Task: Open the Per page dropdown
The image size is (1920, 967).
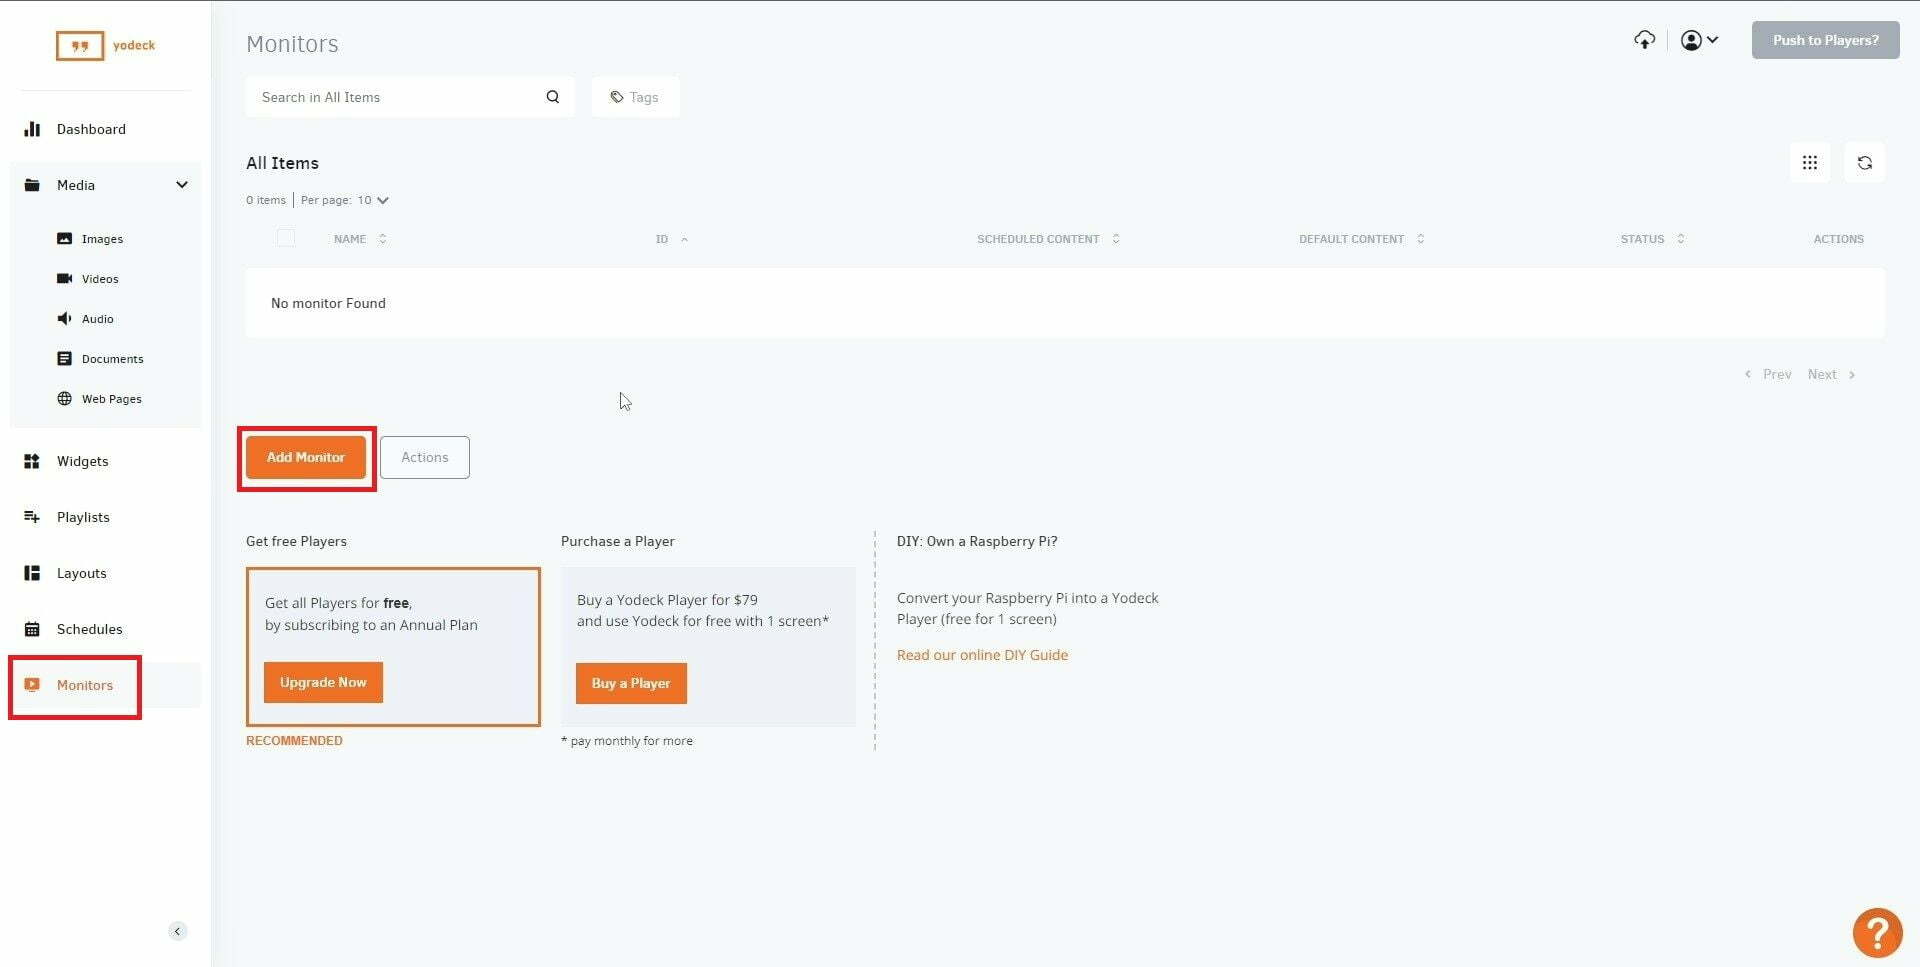Action: [x=373, y=200]
